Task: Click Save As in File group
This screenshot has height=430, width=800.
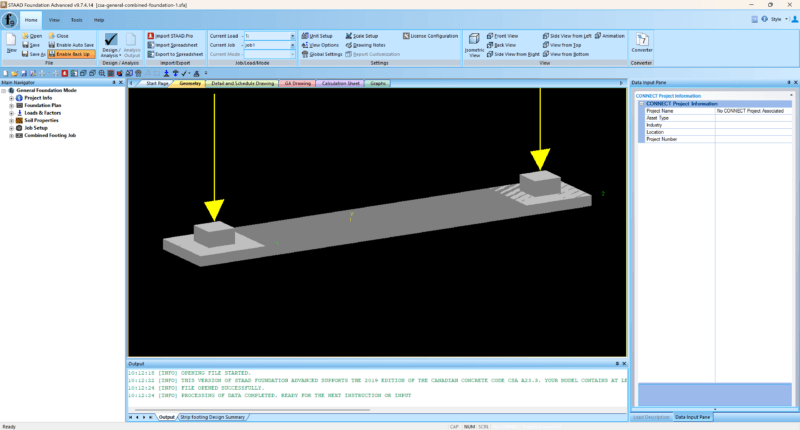Action: pos(34,54)
